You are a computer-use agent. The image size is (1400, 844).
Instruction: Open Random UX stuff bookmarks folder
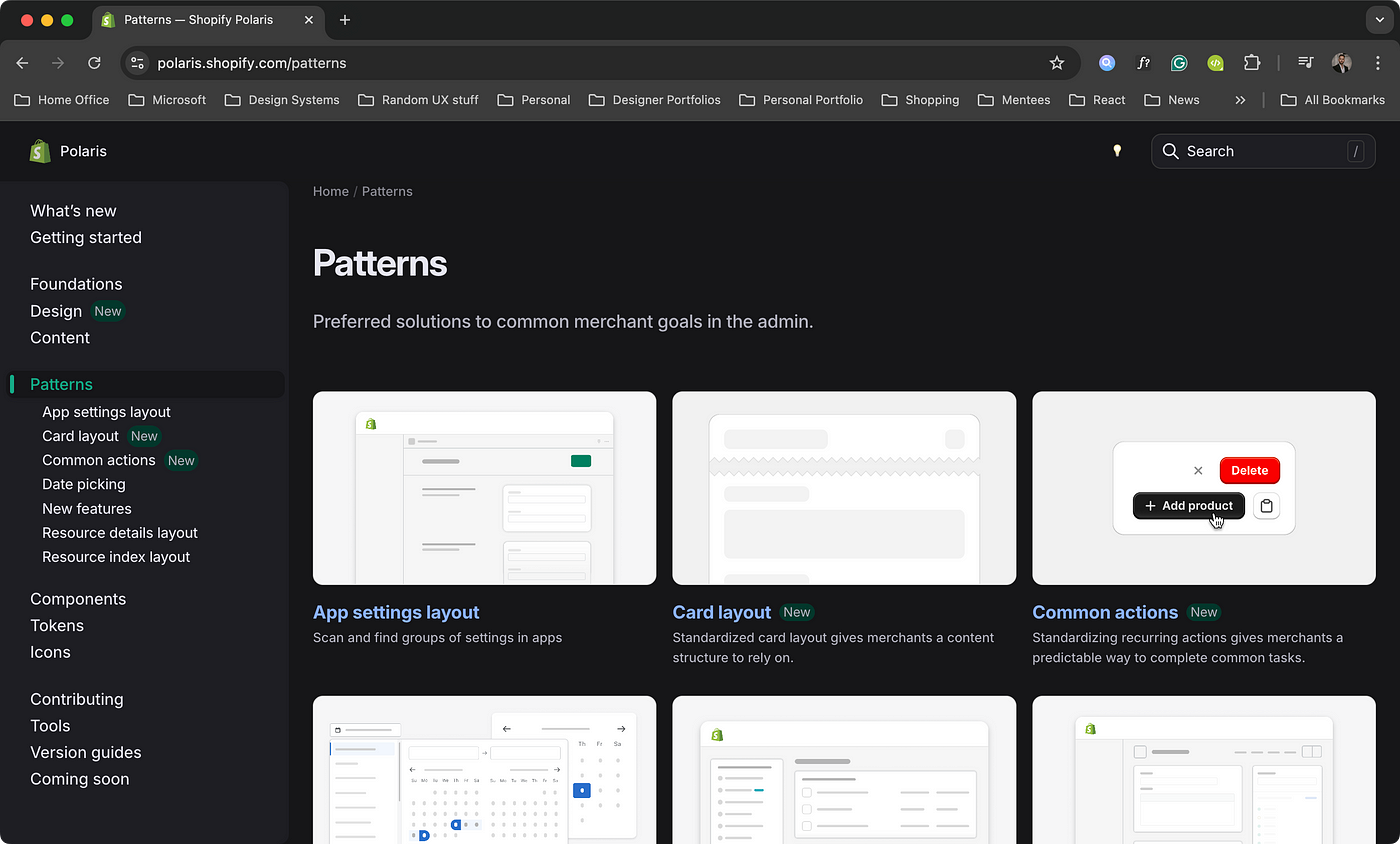(x=418, y=100)
